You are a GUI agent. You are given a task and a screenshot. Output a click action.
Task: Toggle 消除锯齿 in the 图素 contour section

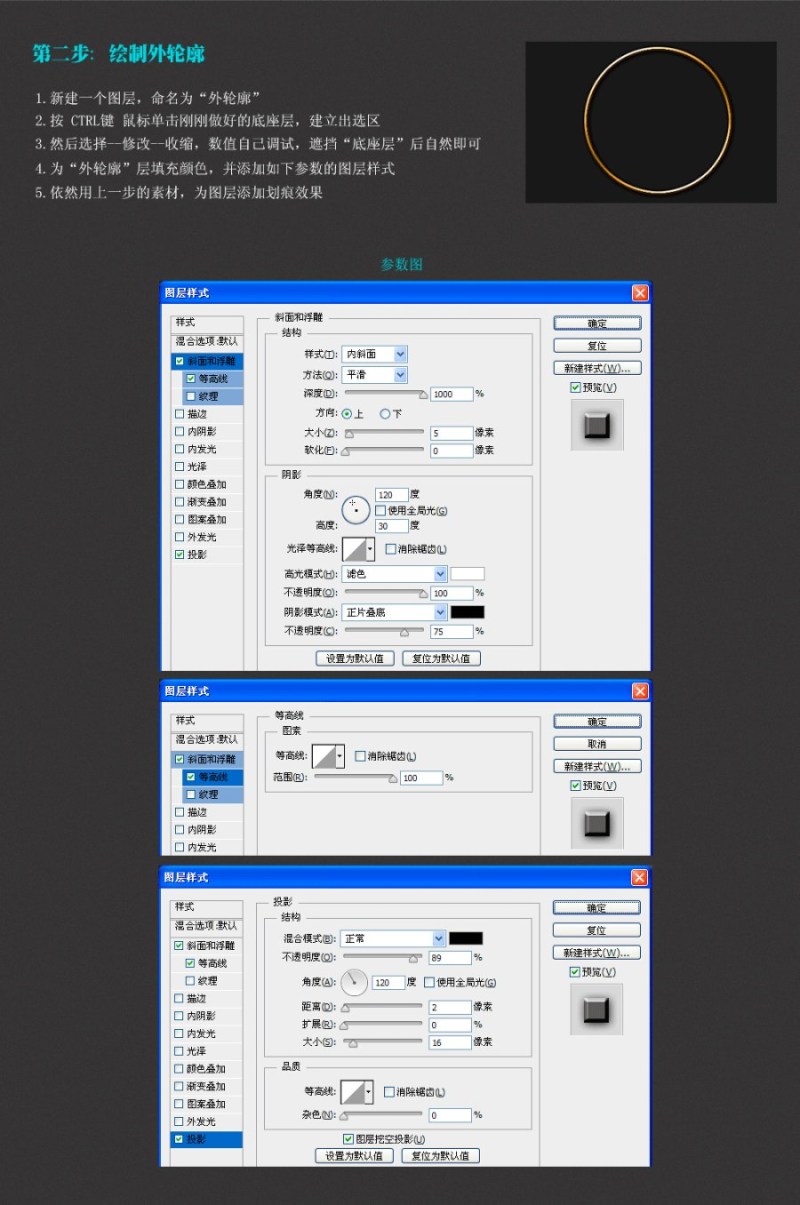(361, 756)
